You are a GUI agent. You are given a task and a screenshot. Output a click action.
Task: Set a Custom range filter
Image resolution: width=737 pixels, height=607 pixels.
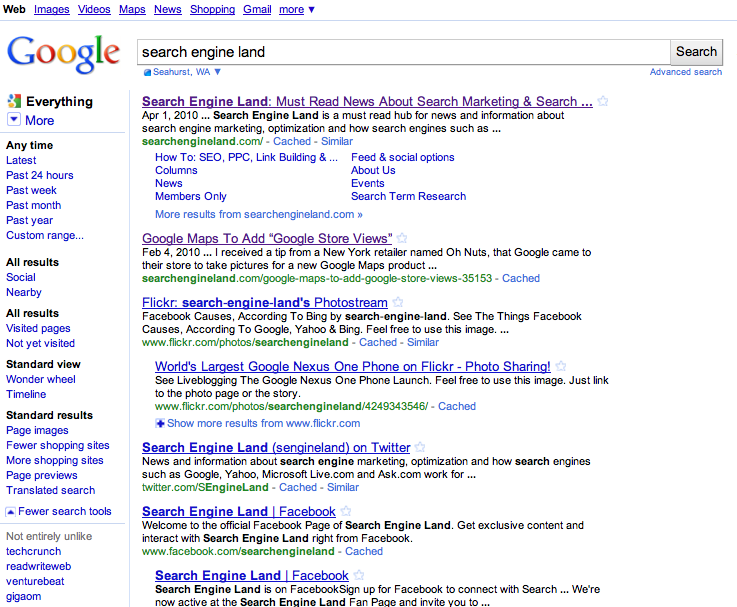point(45,236)
